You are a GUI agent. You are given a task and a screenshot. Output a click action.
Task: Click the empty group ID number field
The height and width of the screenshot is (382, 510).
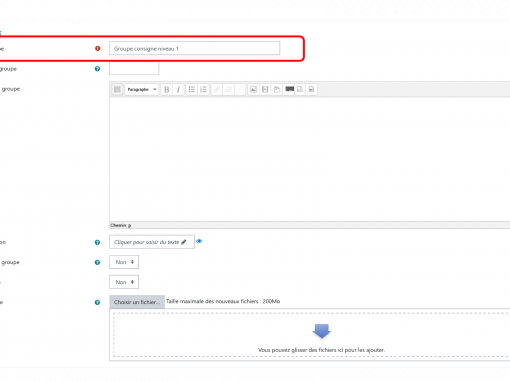134,68
